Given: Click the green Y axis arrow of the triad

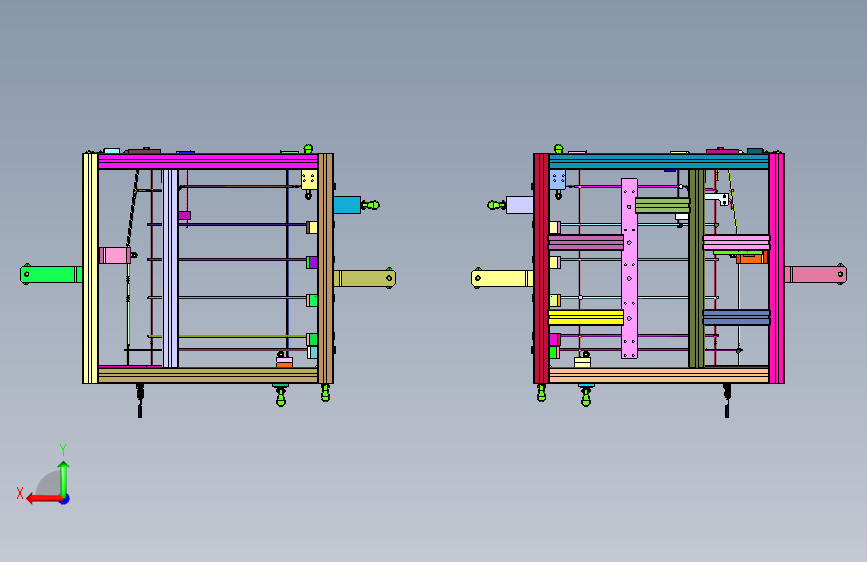Looking at the screenshot, I should (x=64, y=479).
